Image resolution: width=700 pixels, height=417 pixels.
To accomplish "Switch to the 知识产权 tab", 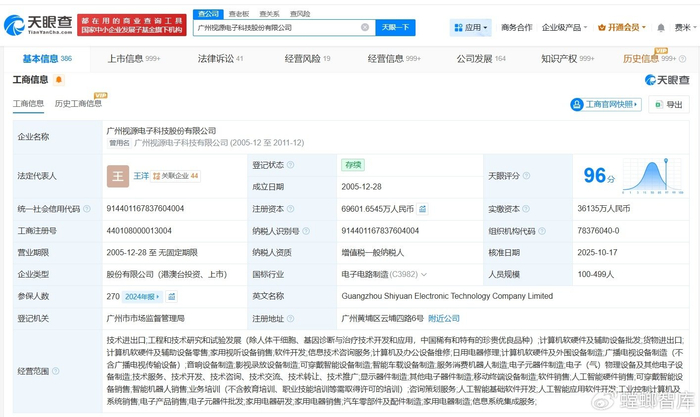I will coord(568,59).
